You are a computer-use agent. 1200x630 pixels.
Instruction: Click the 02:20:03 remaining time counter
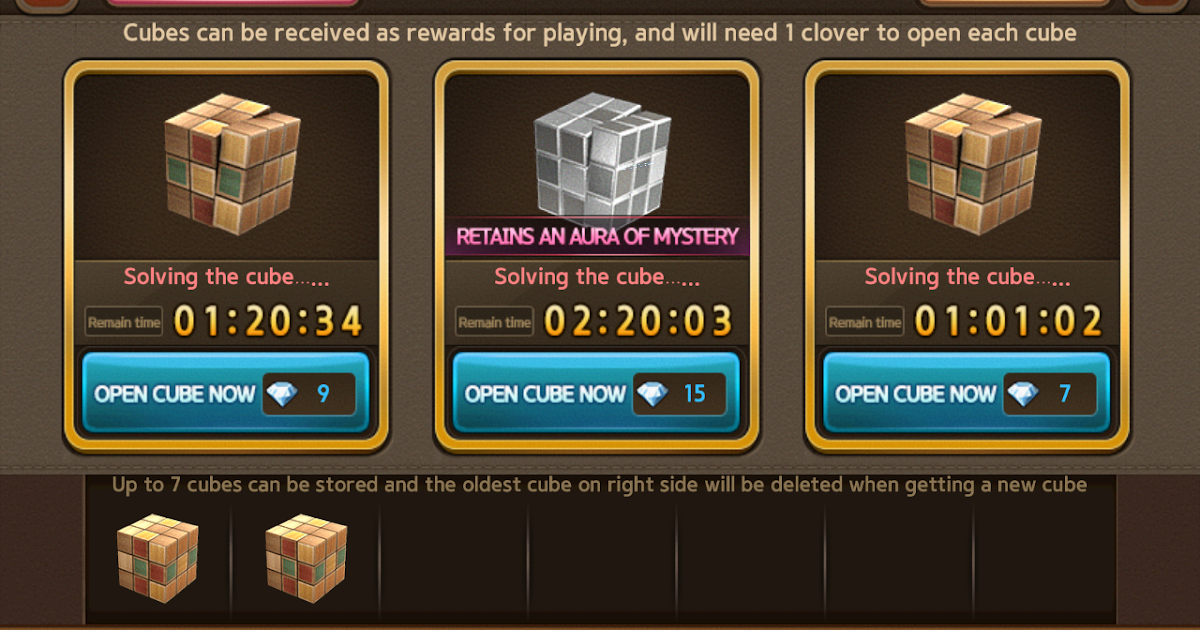pyautogui.click(x=639, y=322)
